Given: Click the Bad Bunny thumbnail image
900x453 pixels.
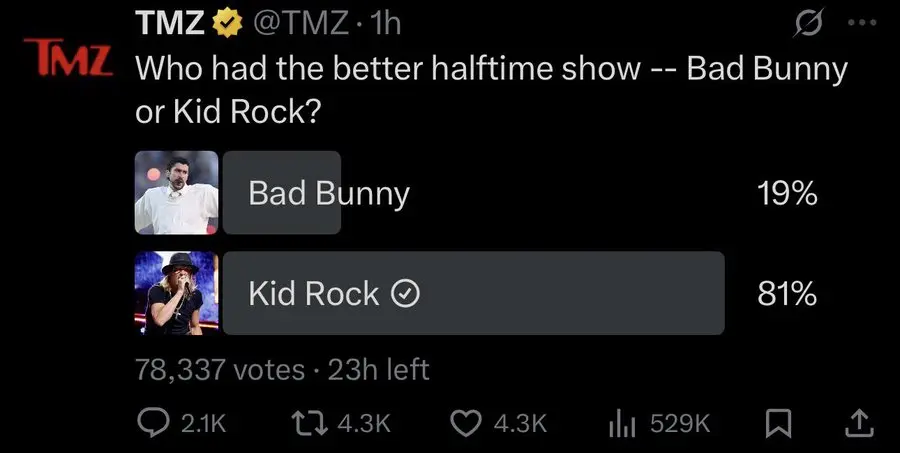Looking at the screenshot, I should coord(176,192).
